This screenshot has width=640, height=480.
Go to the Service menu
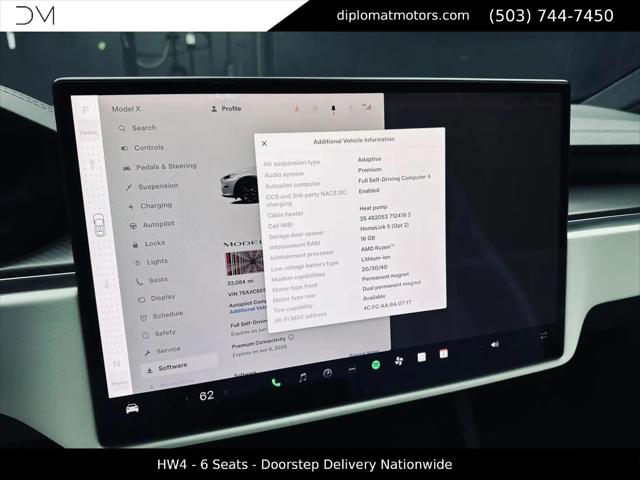coord(162,350)
